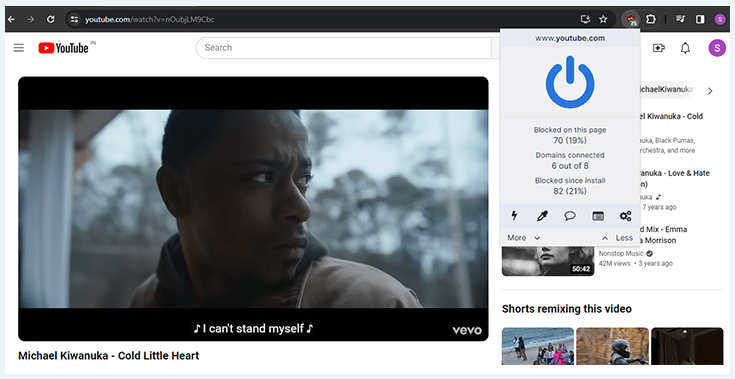Open site information icon in address bar
This screenshot has height=379, width=735.
pyautogui.click(x=74, y=19)
